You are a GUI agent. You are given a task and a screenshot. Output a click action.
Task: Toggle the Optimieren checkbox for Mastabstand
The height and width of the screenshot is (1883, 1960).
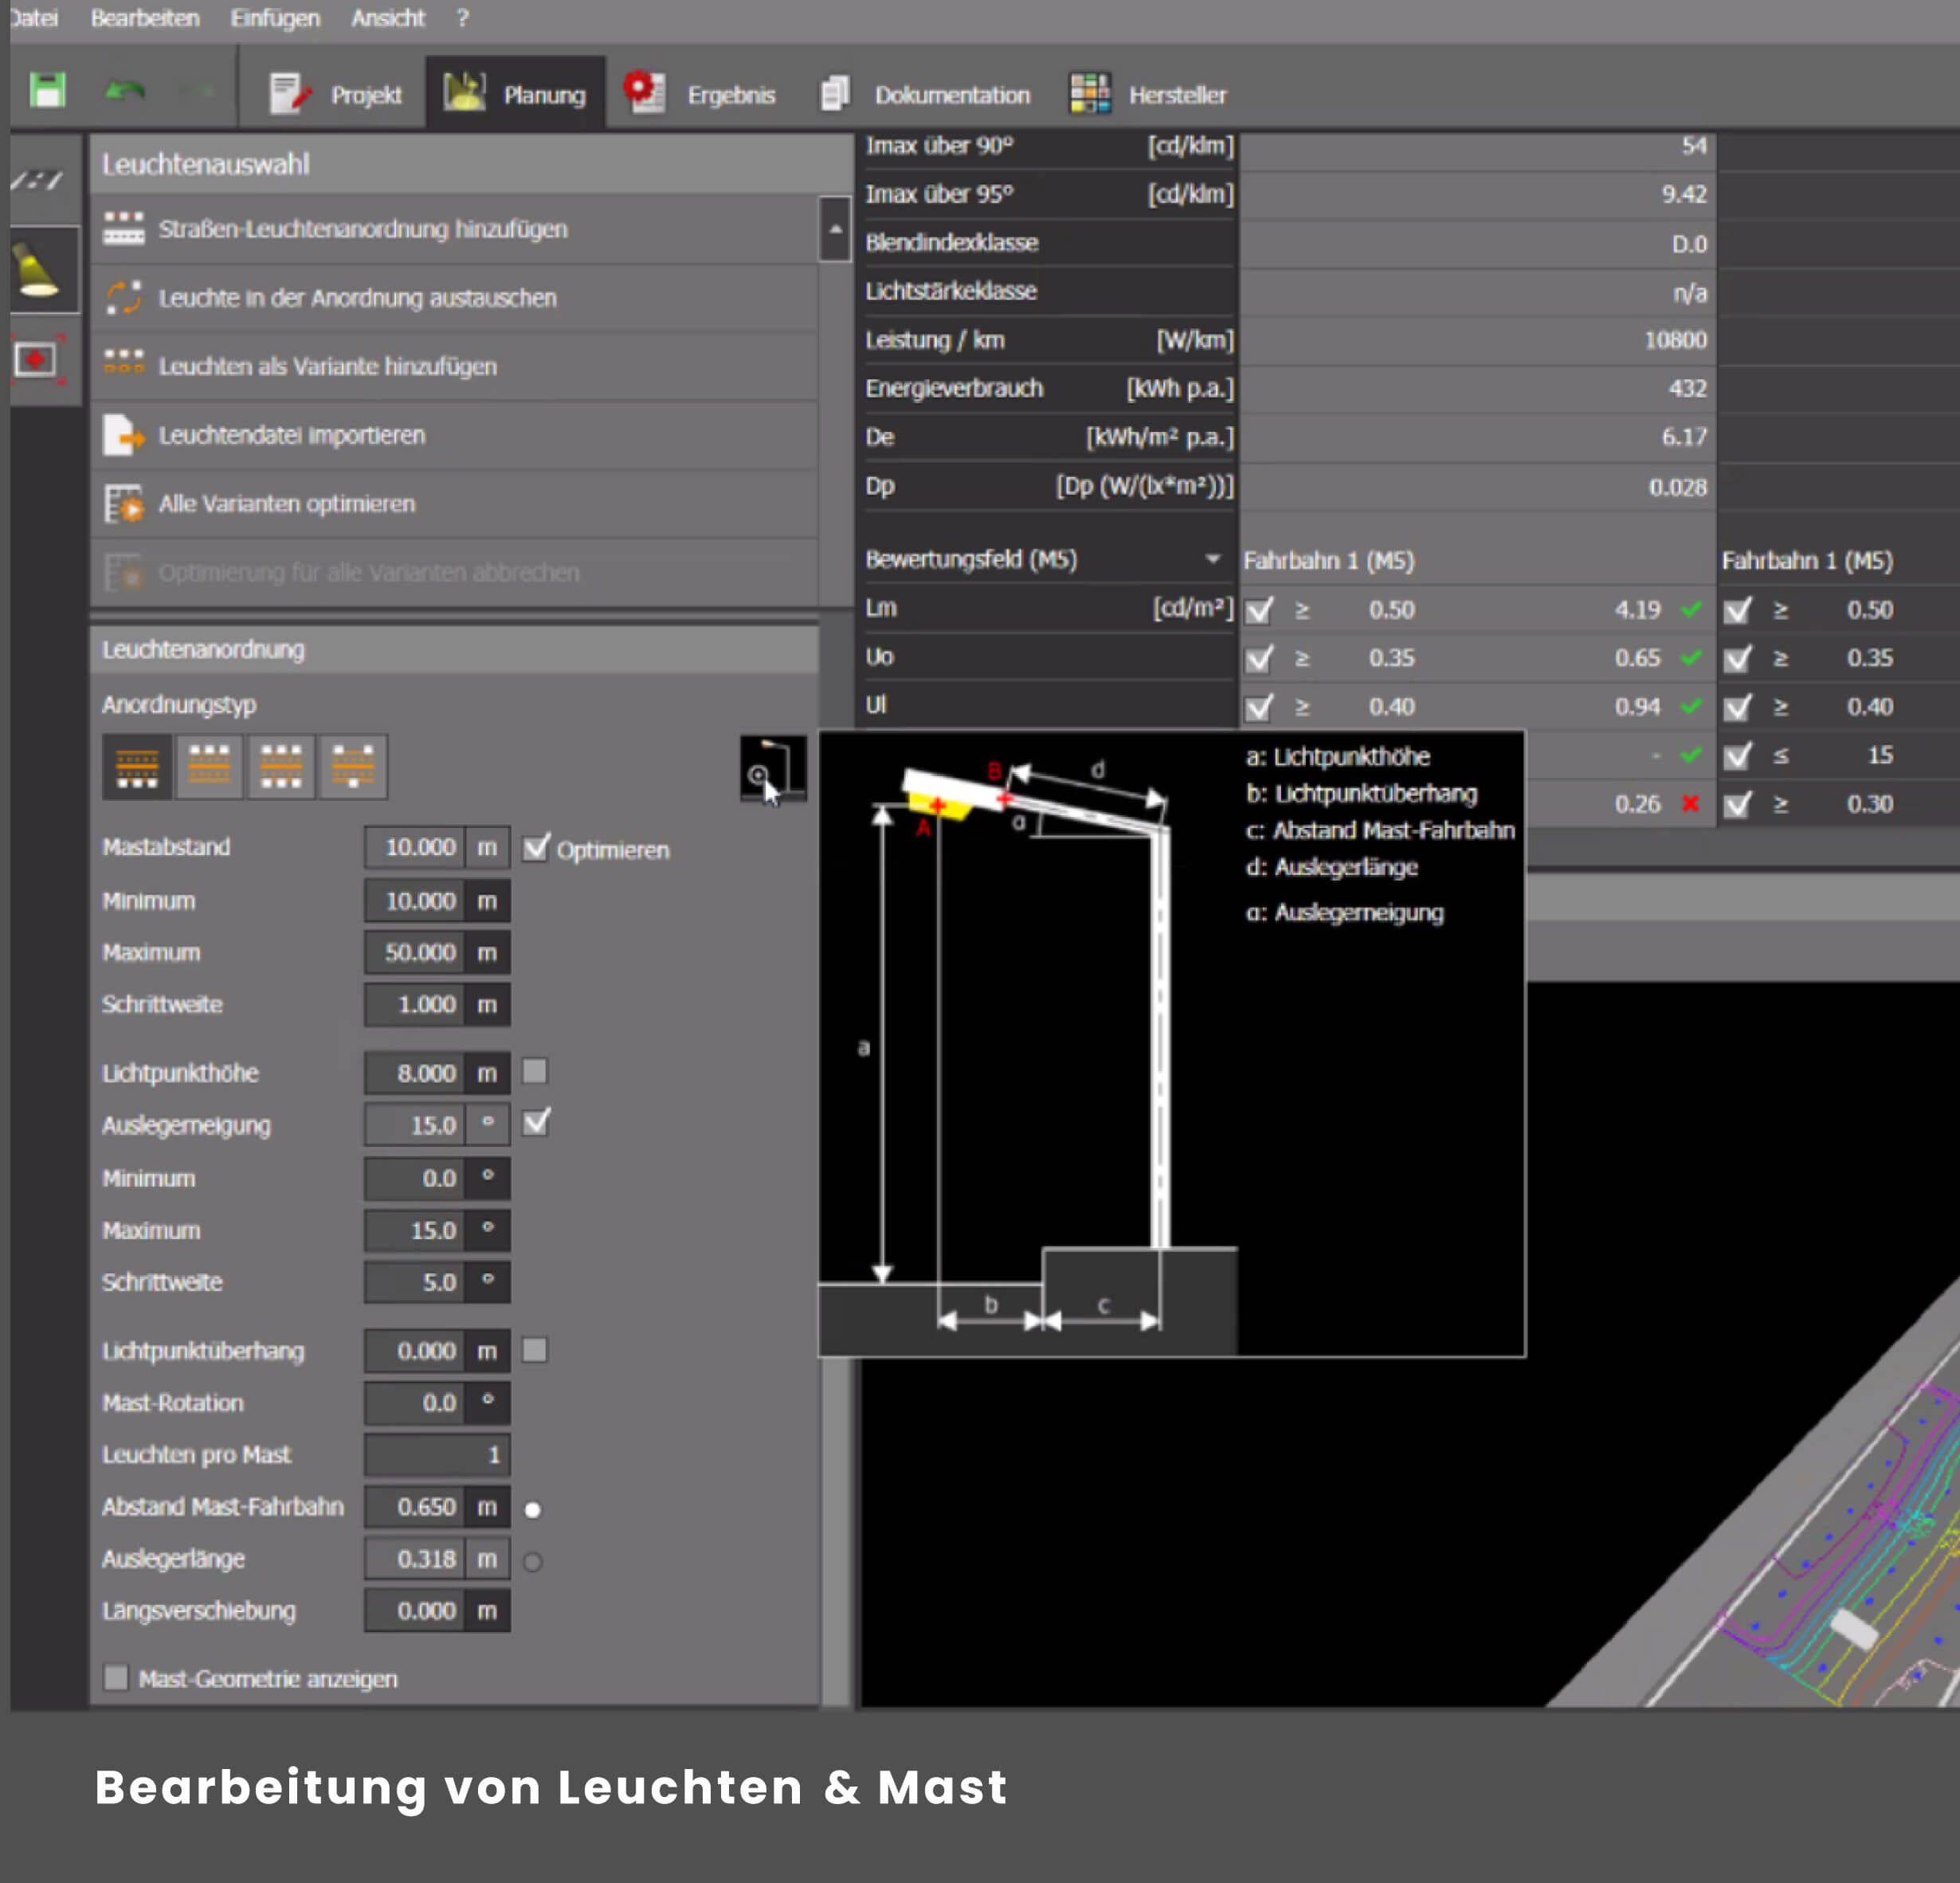536,848
